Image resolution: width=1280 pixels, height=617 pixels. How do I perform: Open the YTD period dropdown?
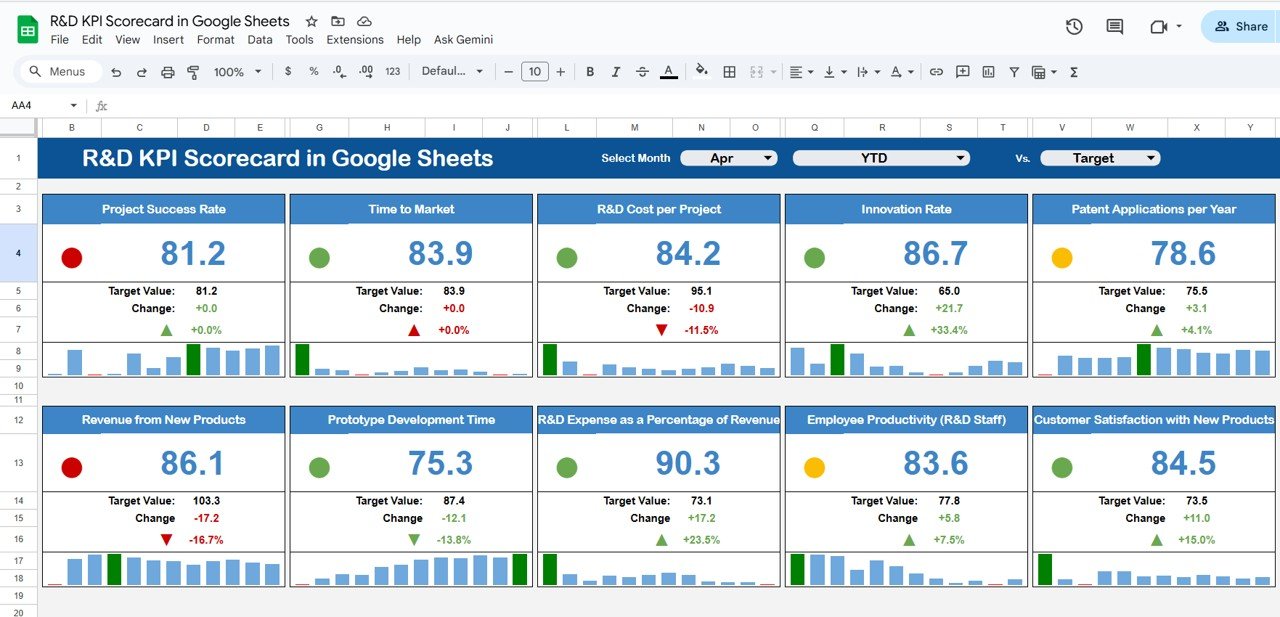(x=881, y=157)
